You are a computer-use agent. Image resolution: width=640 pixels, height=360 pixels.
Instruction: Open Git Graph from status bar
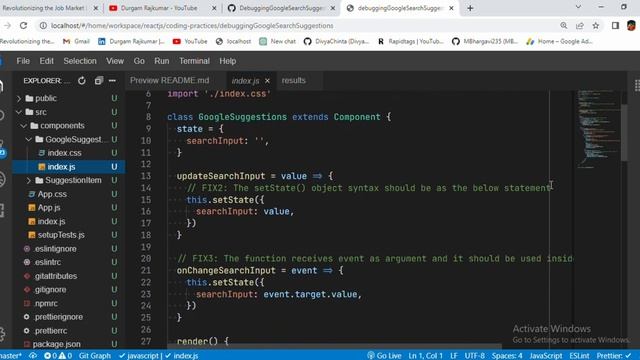click(x=95, y=356)
